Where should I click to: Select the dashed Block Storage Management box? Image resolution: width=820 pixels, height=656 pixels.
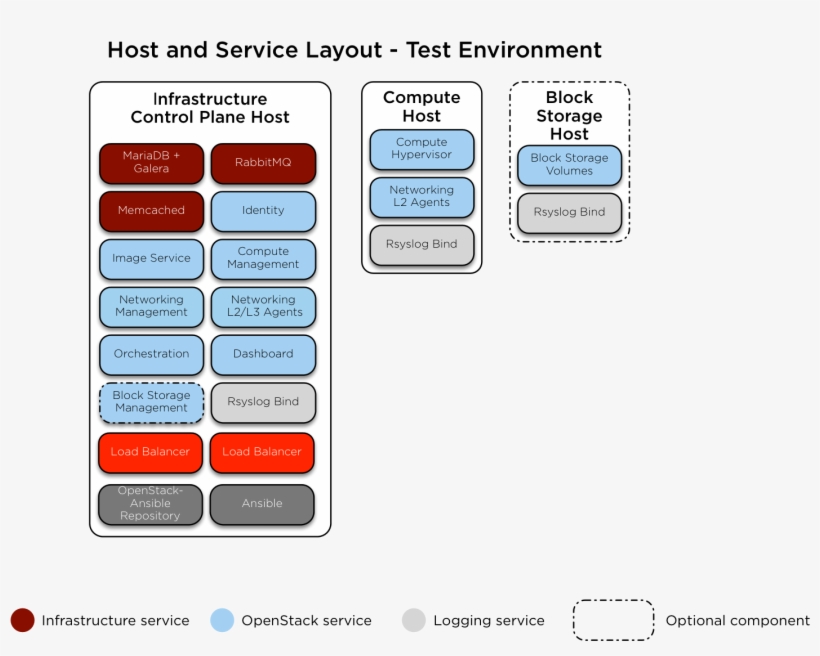[x=151, y=402]
